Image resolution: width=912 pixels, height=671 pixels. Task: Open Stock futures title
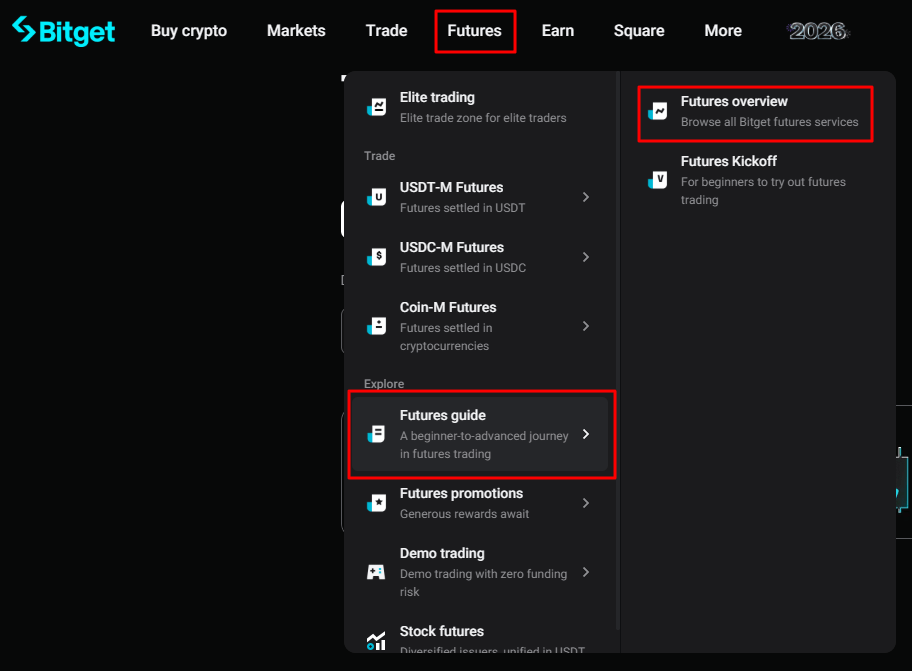(441, 631)
